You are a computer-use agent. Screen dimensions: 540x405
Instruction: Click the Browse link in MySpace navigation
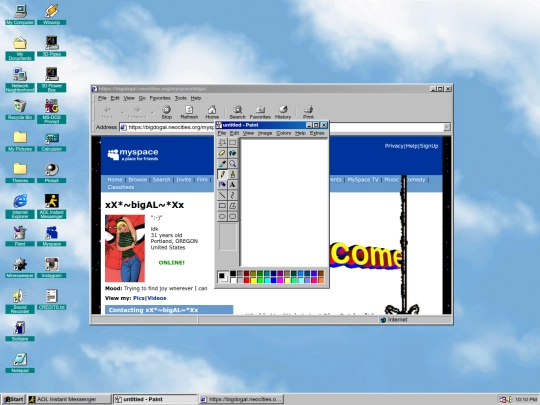point(137,179)
